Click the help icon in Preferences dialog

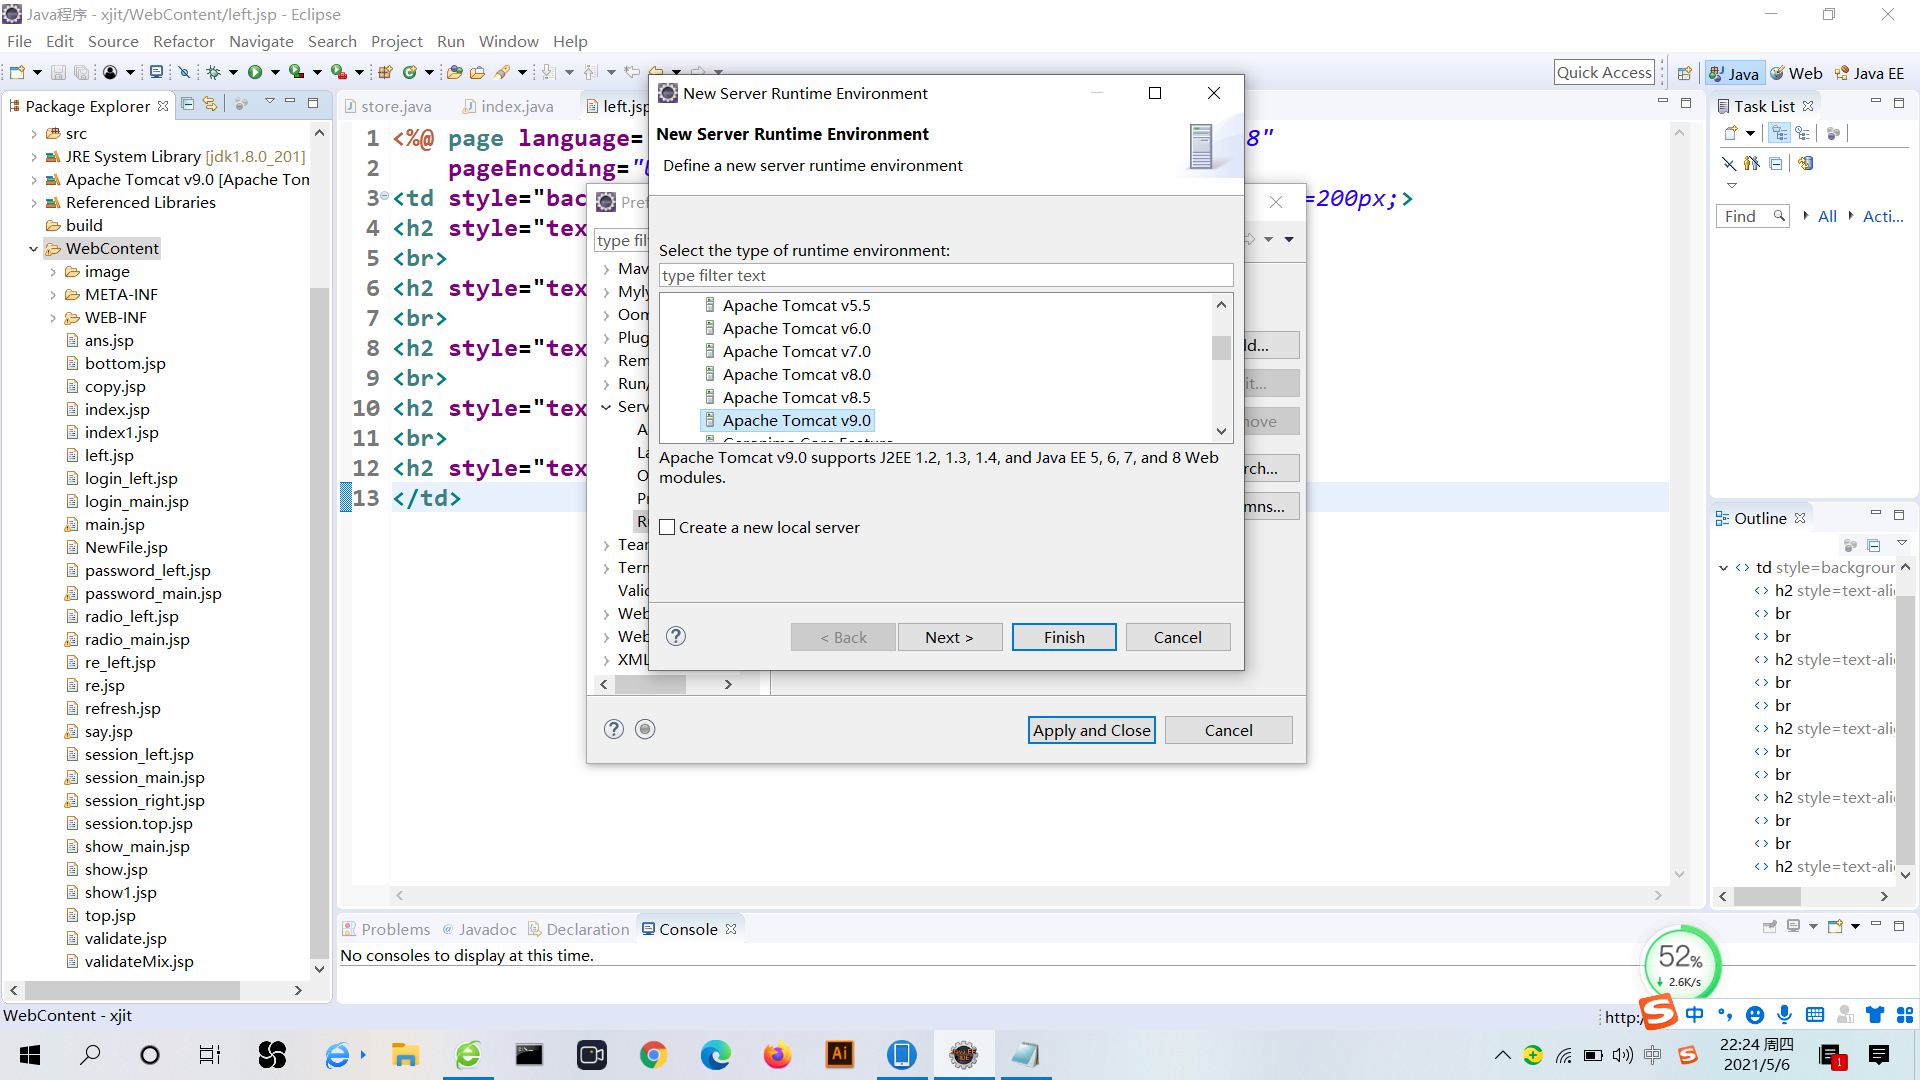click(614, 729)
